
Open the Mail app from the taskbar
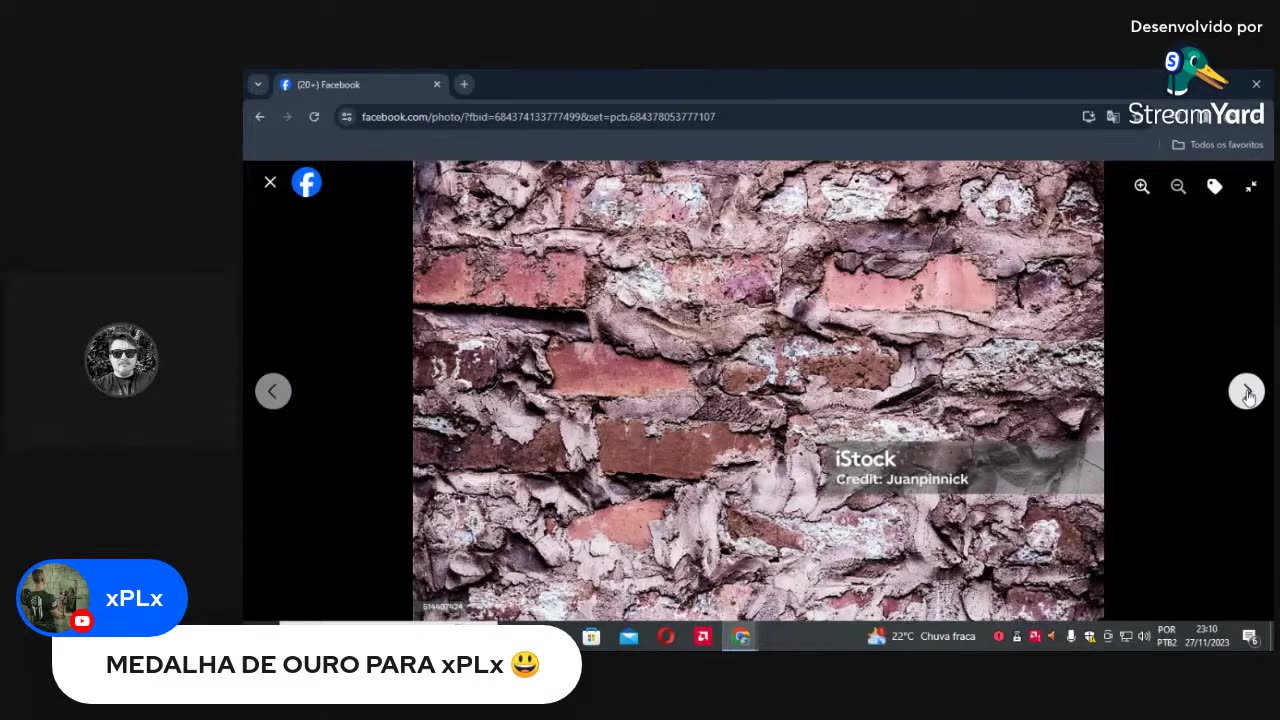[629, 637]
